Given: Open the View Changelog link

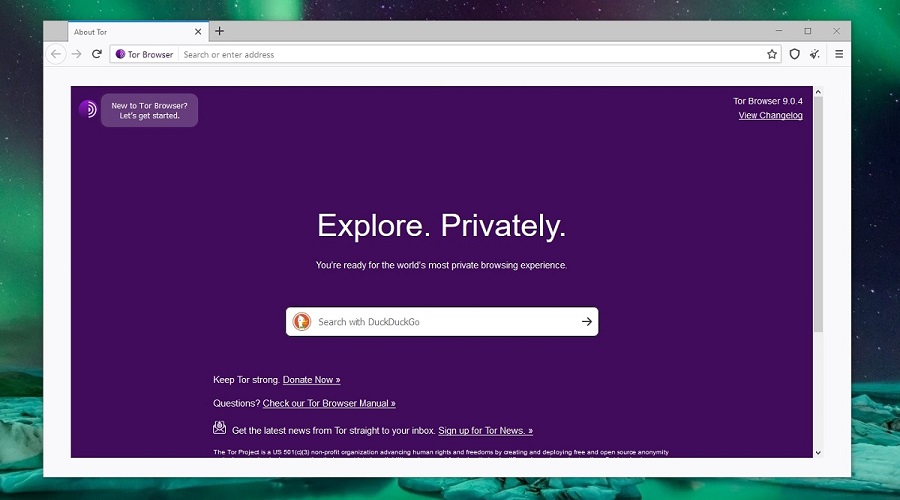Looking at the screenshot, I should click(x=770, y=116).
